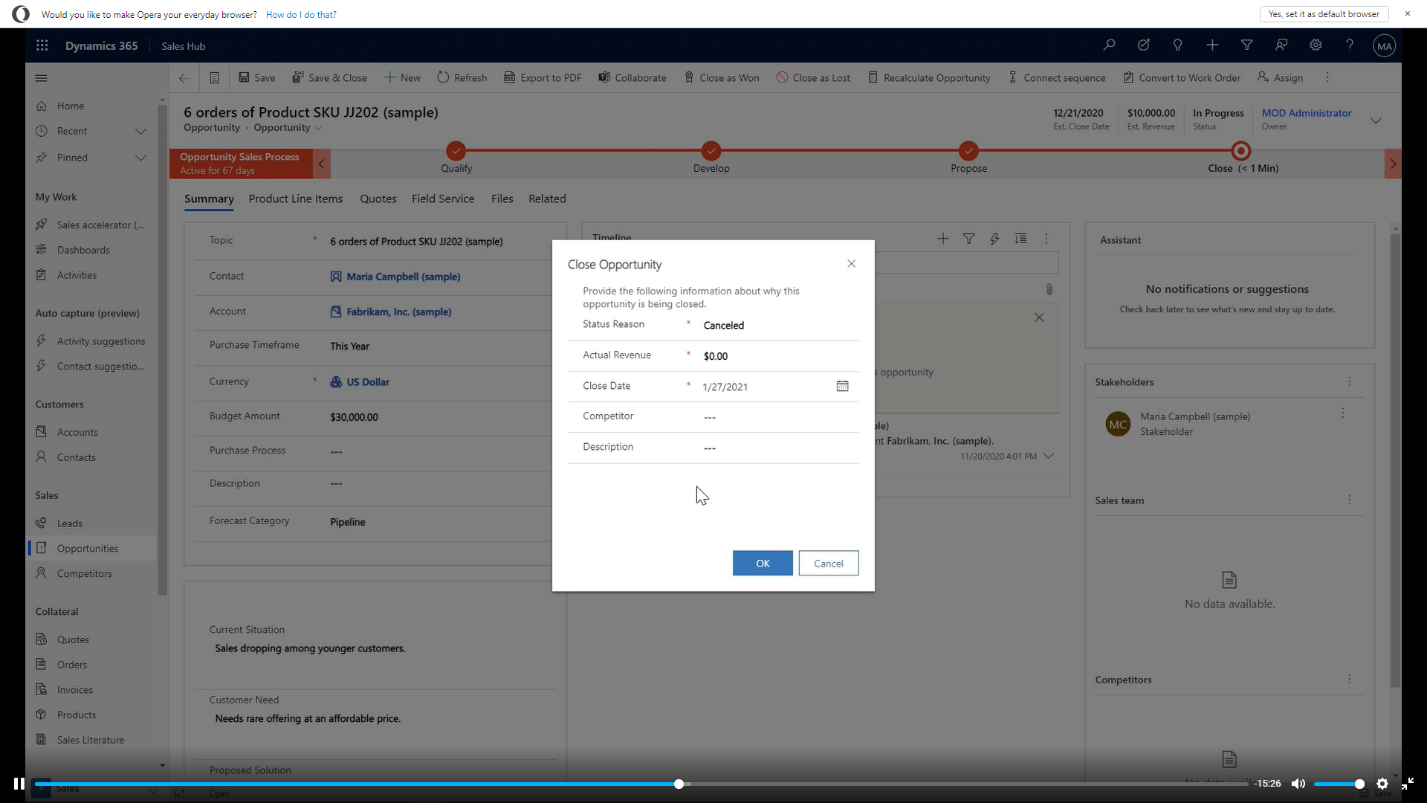The image size is (1427, 803).
Task: Pause the video playback
Action: tap(18, 784)
